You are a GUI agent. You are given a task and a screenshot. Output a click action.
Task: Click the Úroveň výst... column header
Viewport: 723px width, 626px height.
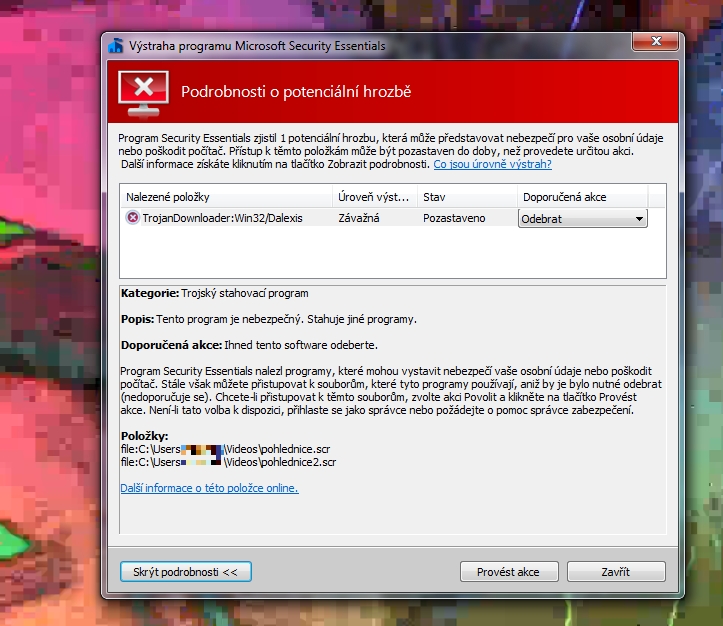pyautogui.click(x=375, y=197)
